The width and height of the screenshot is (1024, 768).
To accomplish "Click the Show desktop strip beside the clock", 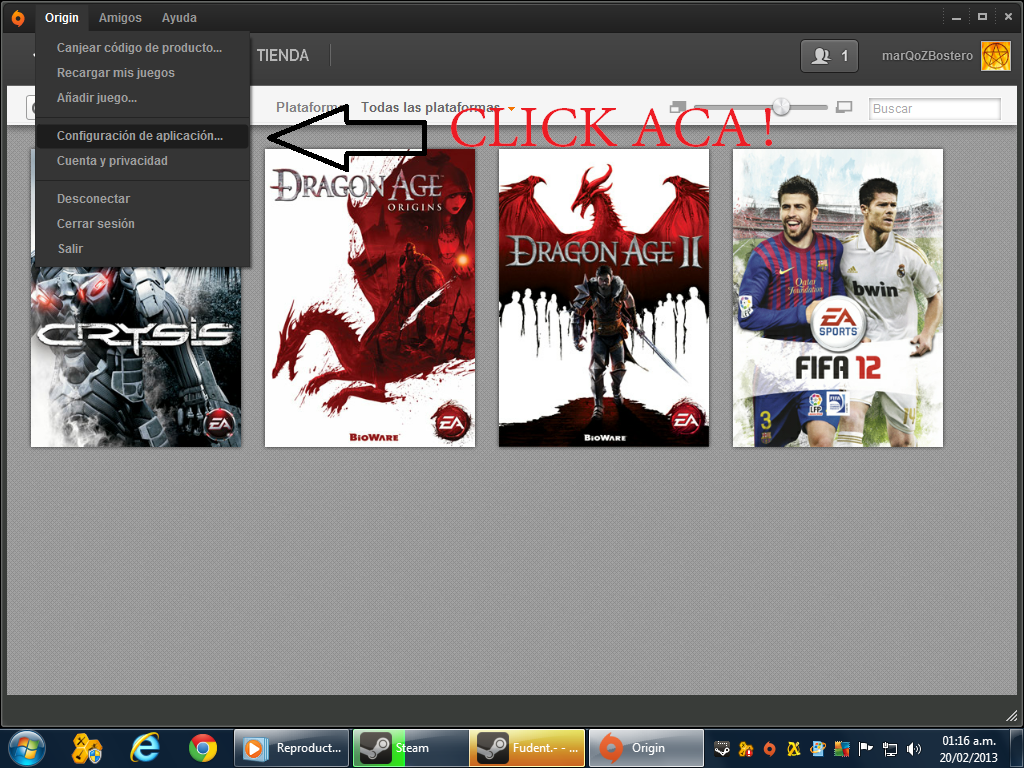I will tap(1018, 748).
